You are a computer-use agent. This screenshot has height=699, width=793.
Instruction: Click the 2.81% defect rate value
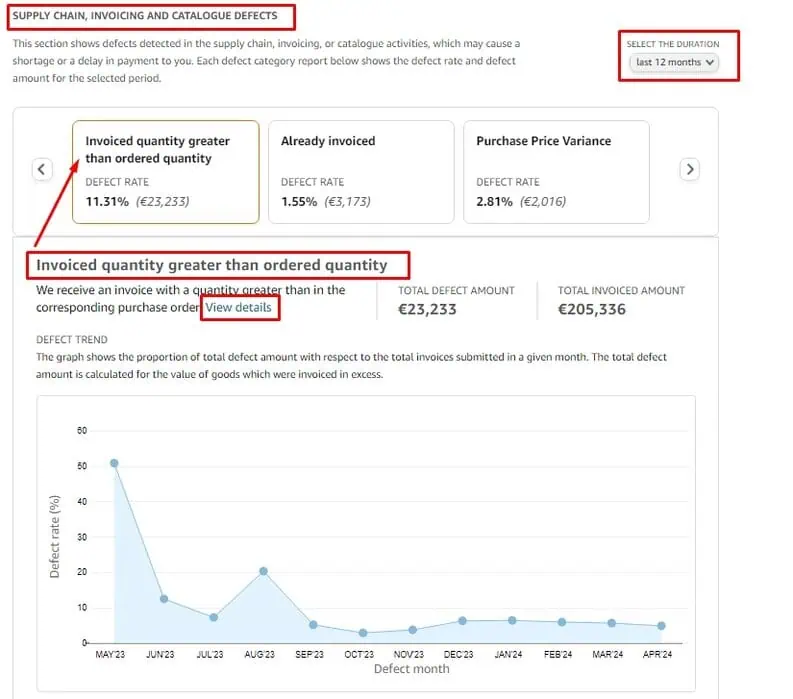494,202
